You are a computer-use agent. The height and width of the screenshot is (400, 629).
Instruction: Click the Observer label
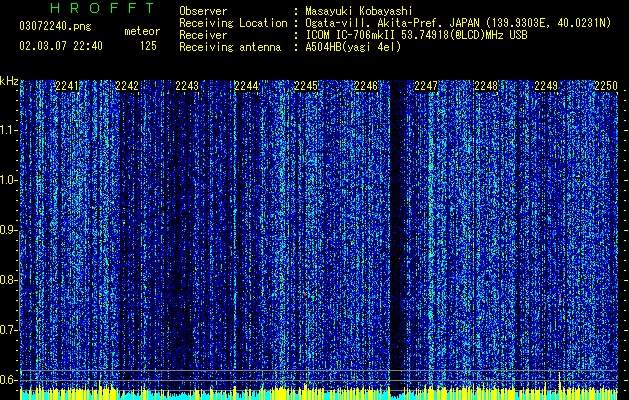[203, 11]
